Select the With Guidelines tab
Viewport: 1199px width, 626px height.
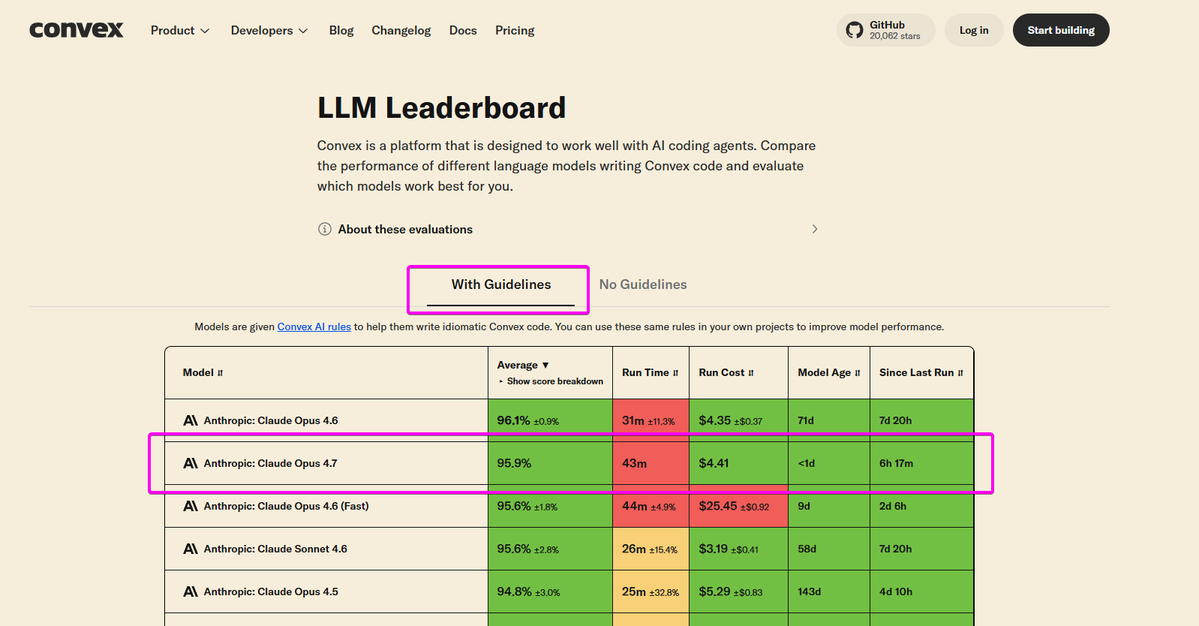(x=501, y=285)
